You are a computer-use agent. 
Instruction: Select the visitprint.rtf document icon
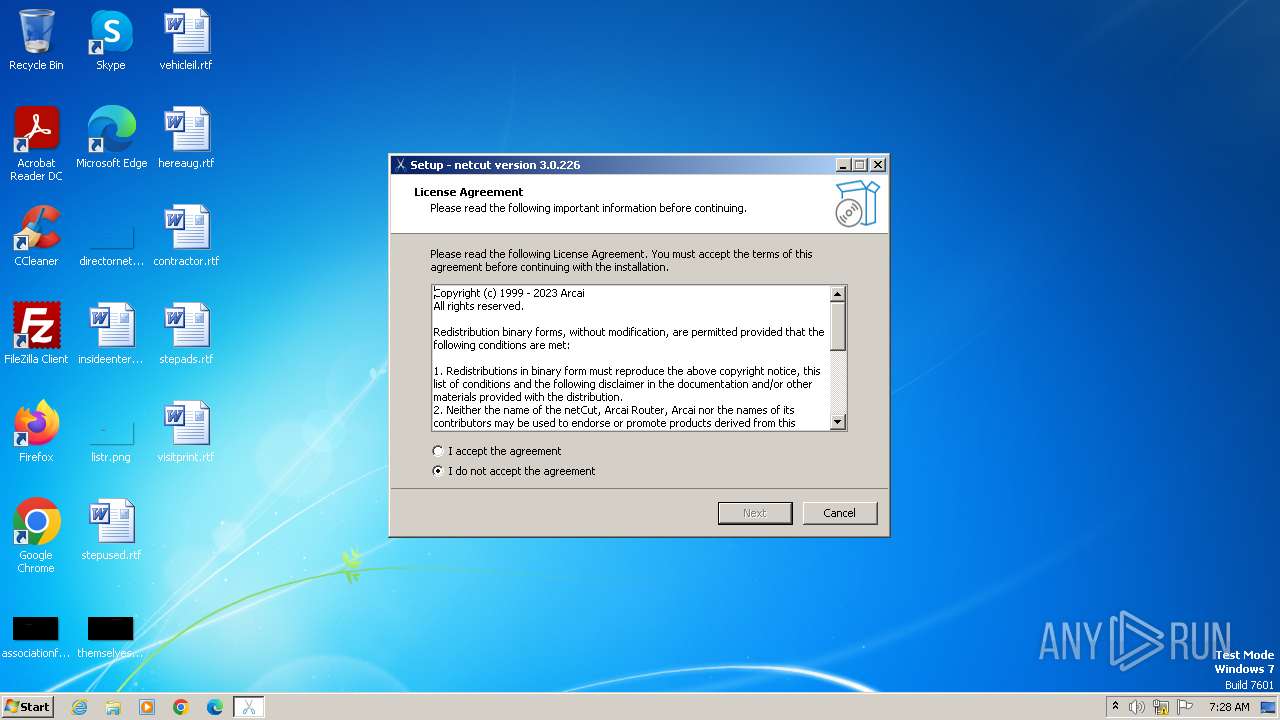coord(186,432)
